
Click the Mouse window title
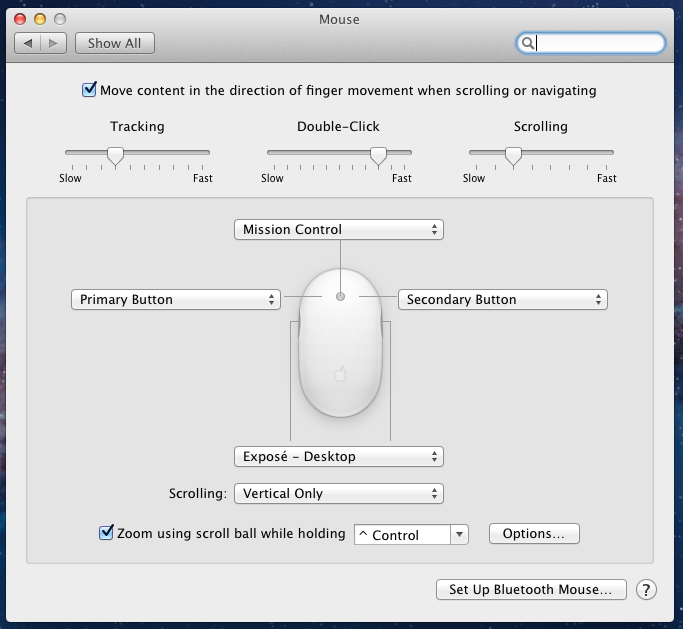click(x=339, y=20)
